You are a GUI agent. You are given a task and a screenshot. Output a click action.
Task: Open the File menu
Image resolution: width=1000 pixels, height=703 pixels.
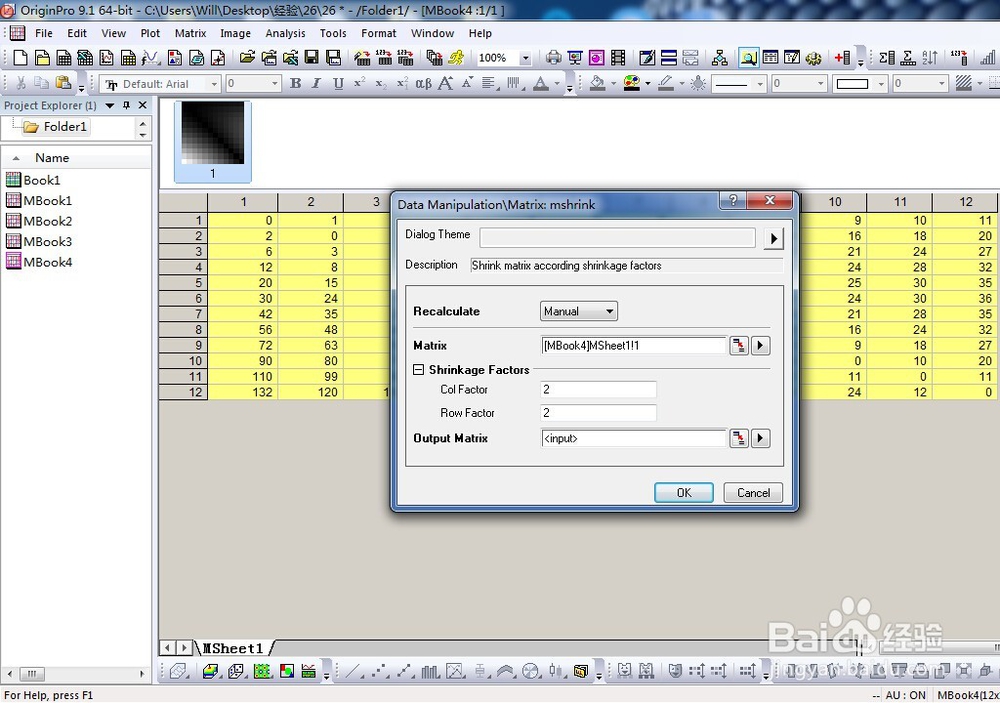point(44,33)
